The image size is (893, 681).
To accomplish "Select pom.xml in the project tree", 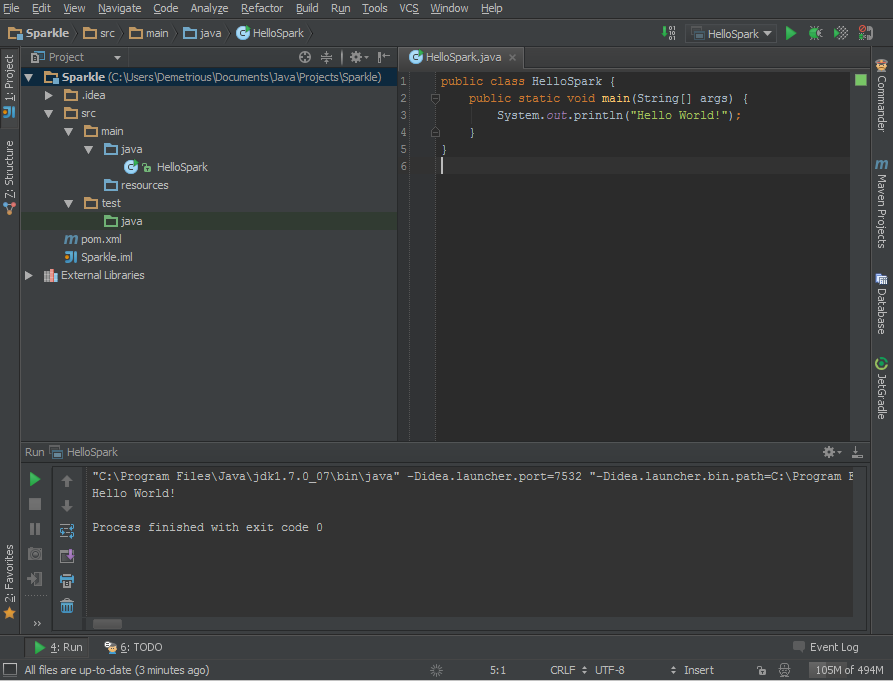I will pos(100,239).
